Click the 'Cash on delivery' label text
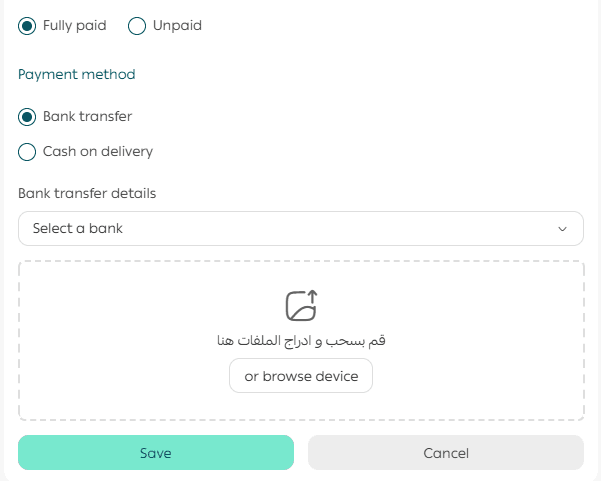Screen dimensions: 601x481 click(x=98, y=152)
